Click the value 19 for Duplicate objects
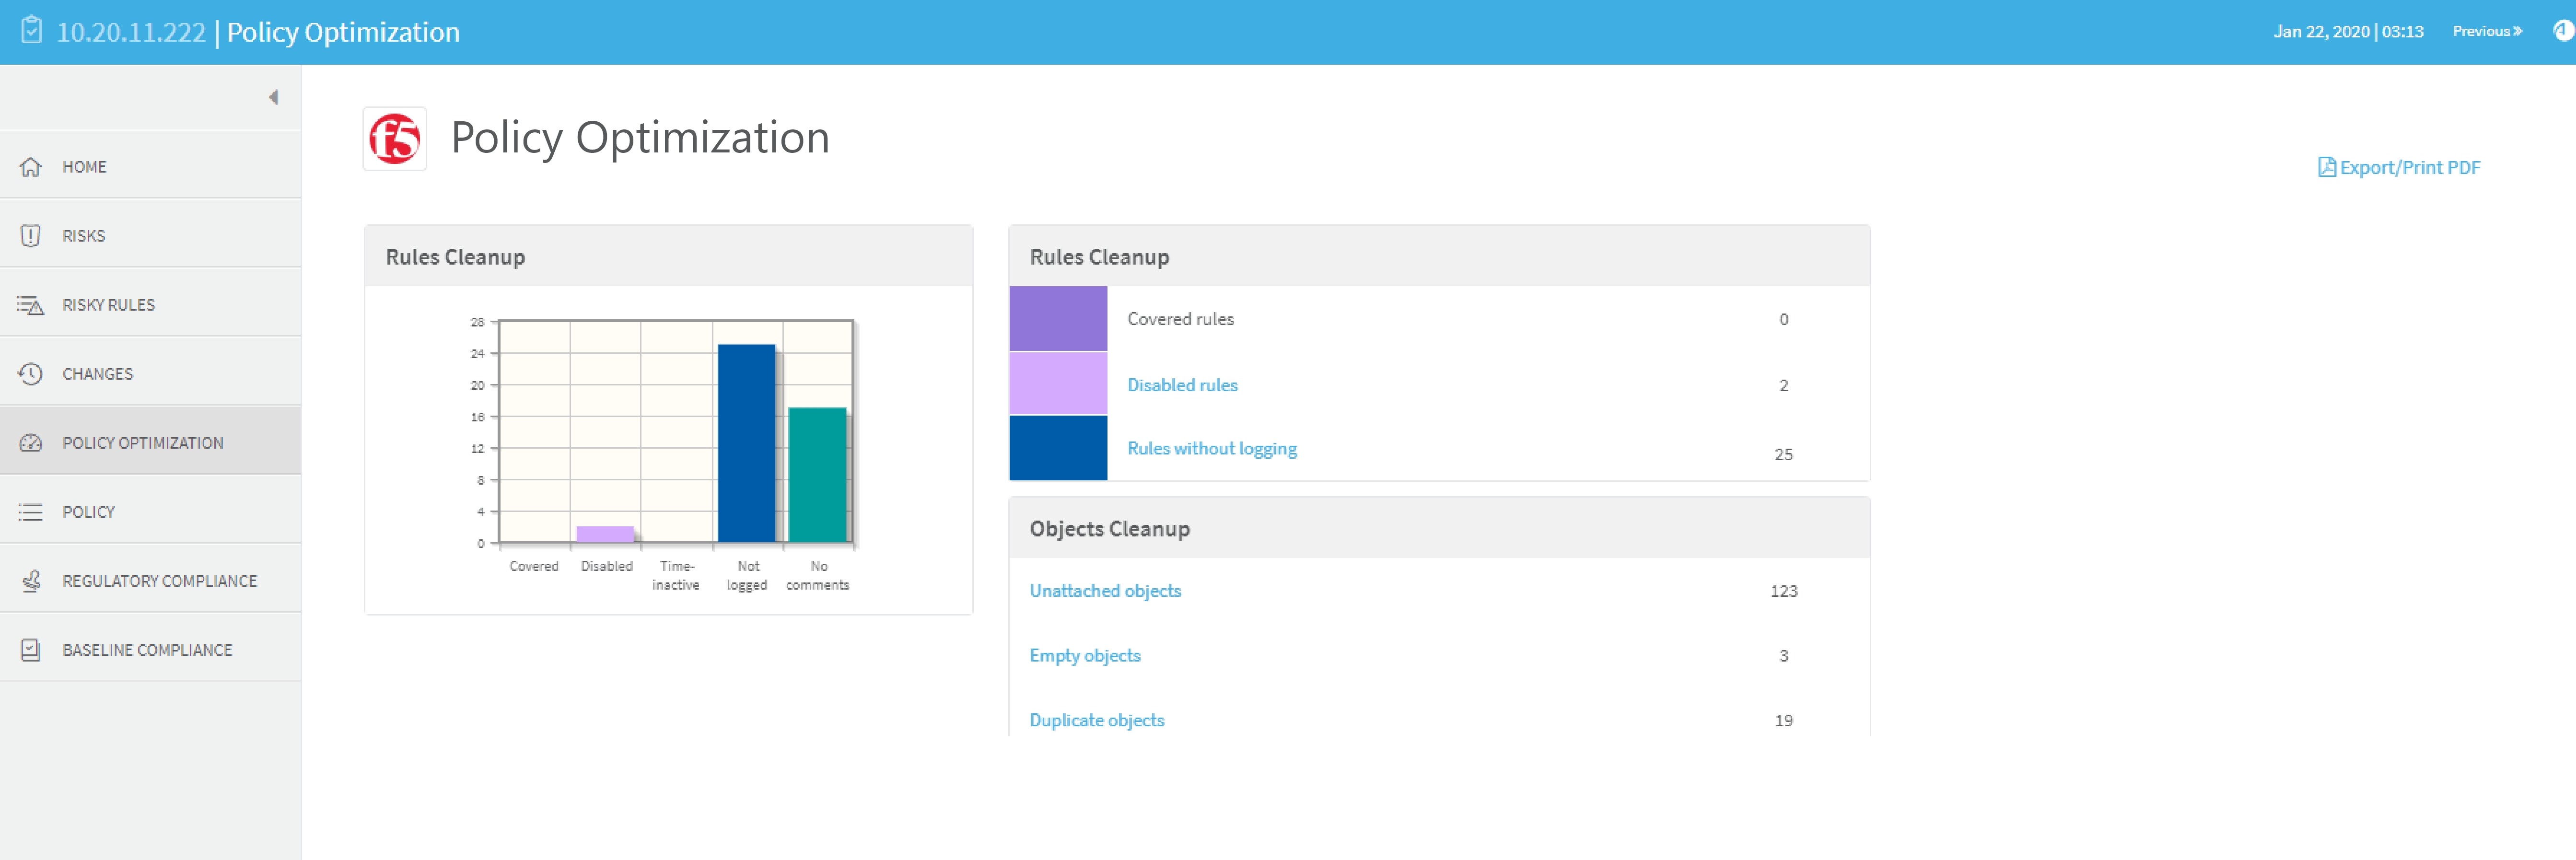 (1783, 720)
